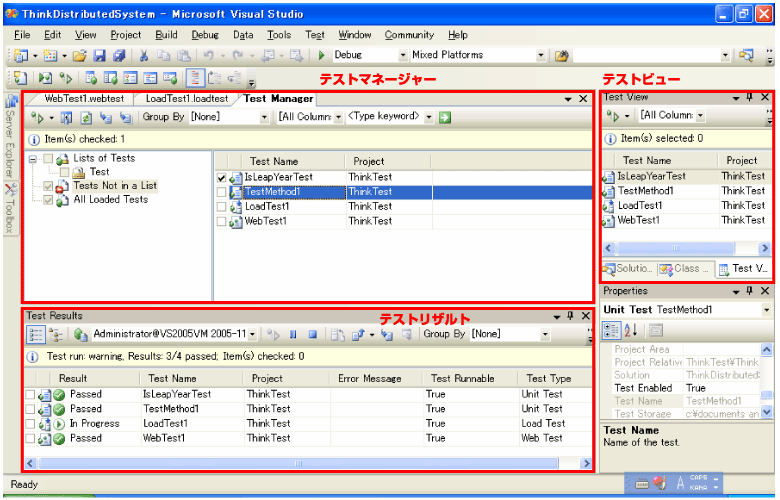This screenshot has height=500, width=780.
Task: Uncheck the IsLeapYearTest checkbox in Test Manager
Action: pyautogui.click(x=222, y=178)
